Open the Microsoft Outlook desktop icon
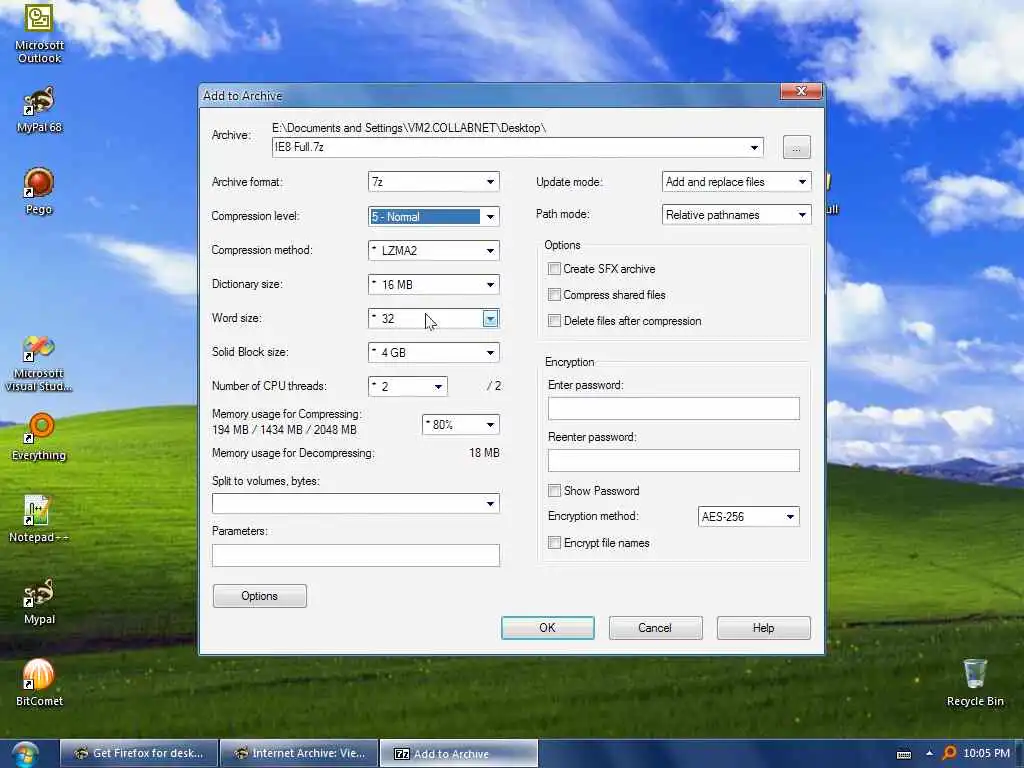The image size is (1024, 768). click(x=39, y=33)
